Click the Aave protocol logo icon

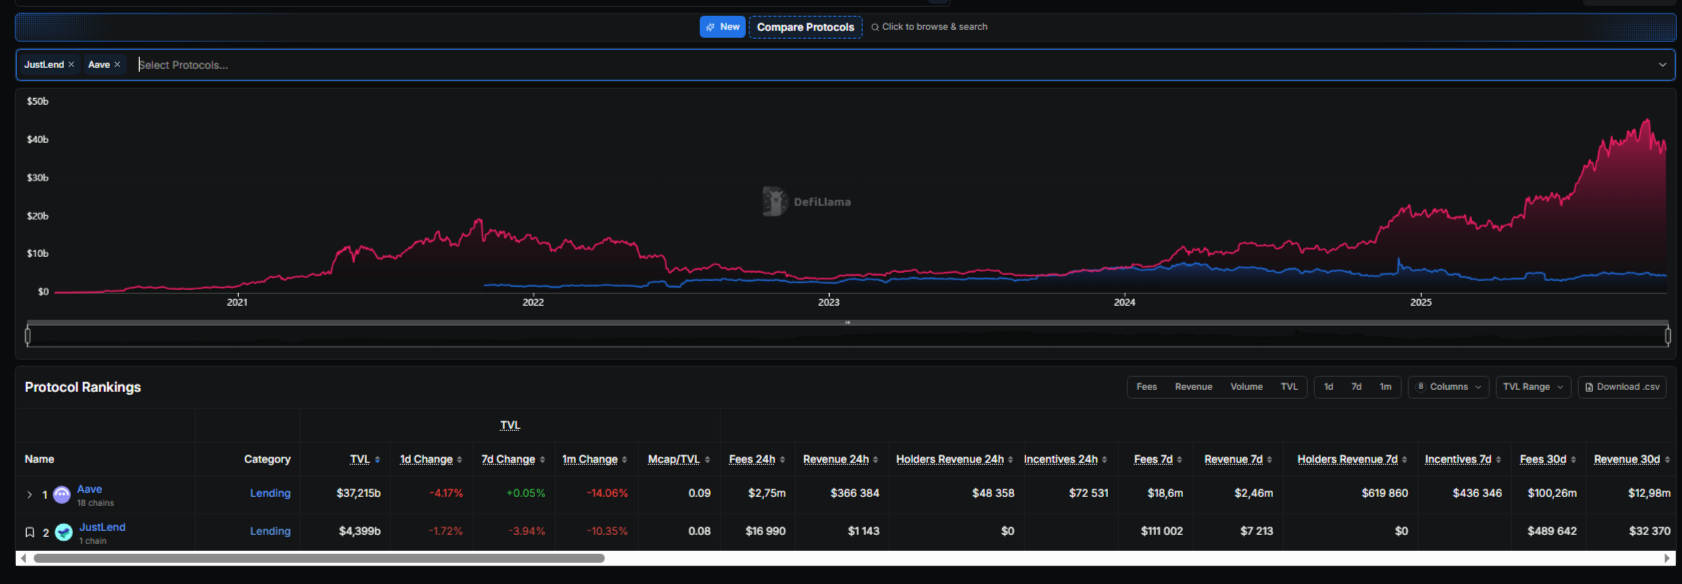(62, 495)
